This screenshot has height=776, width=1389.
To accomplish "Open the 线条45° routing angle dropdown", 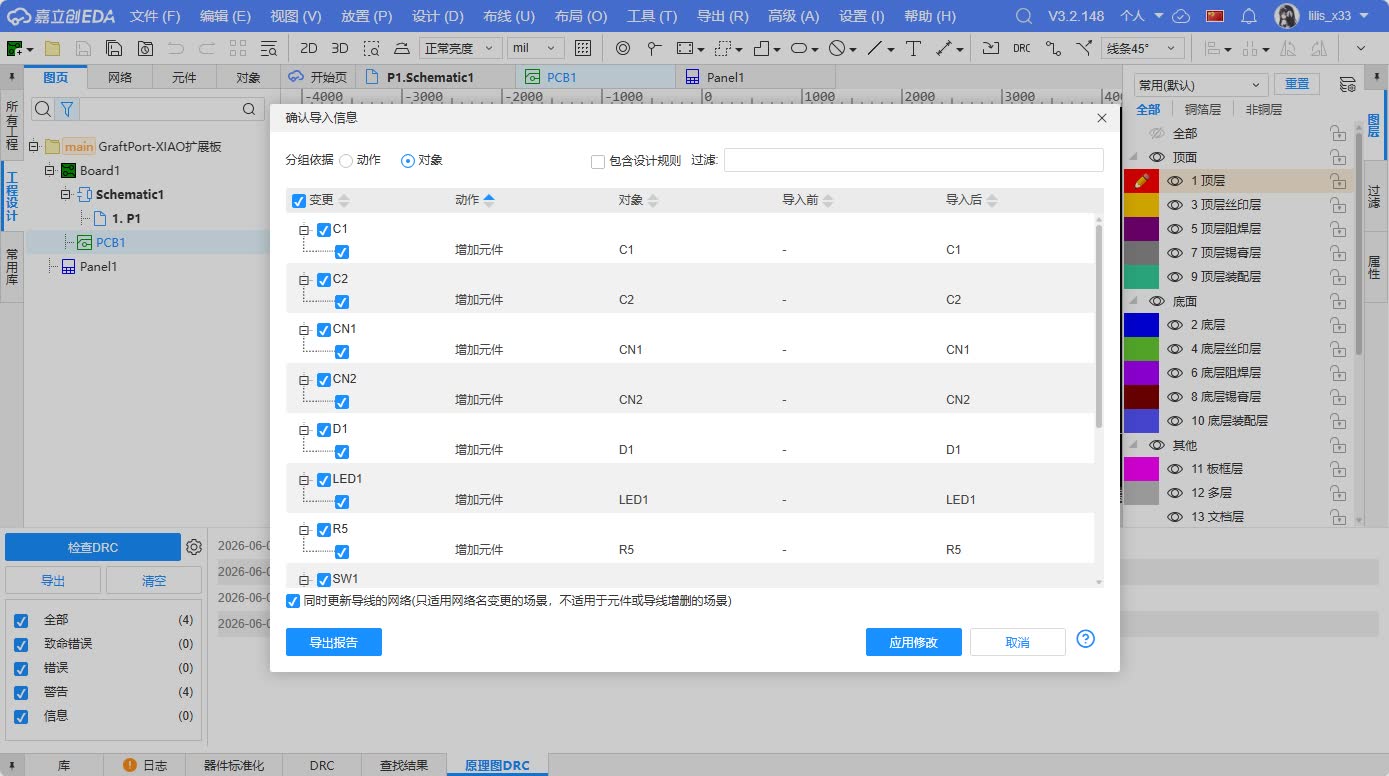I will click(1143, 48).
